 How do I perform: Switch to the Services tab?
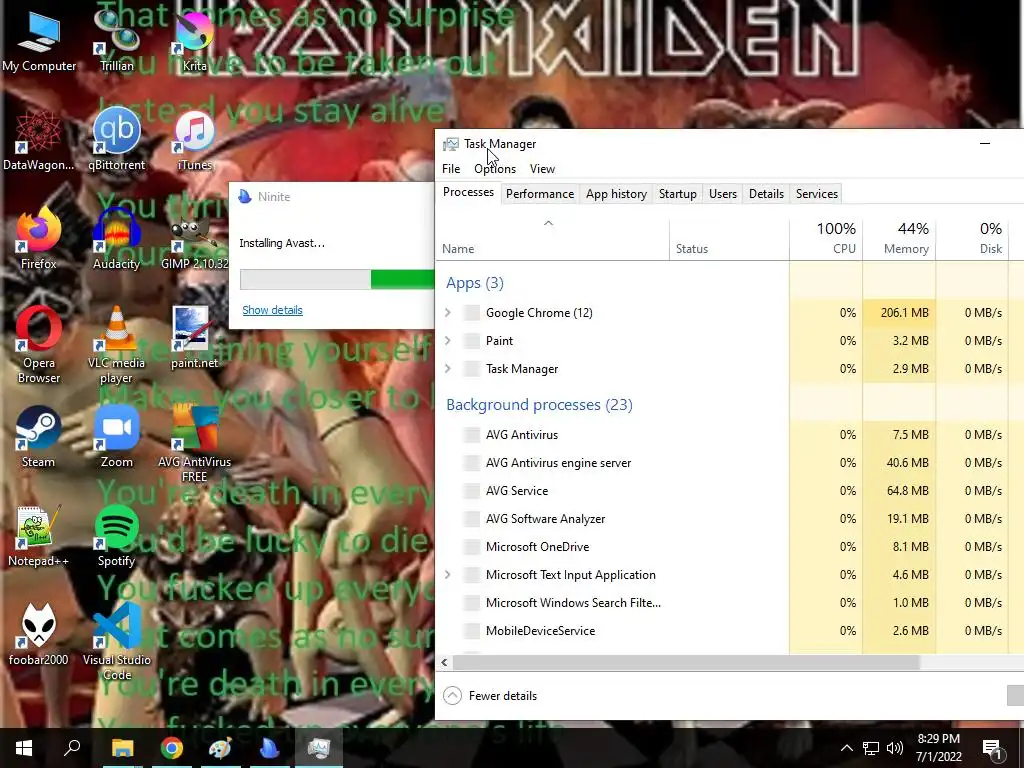(x=817, y=194)
